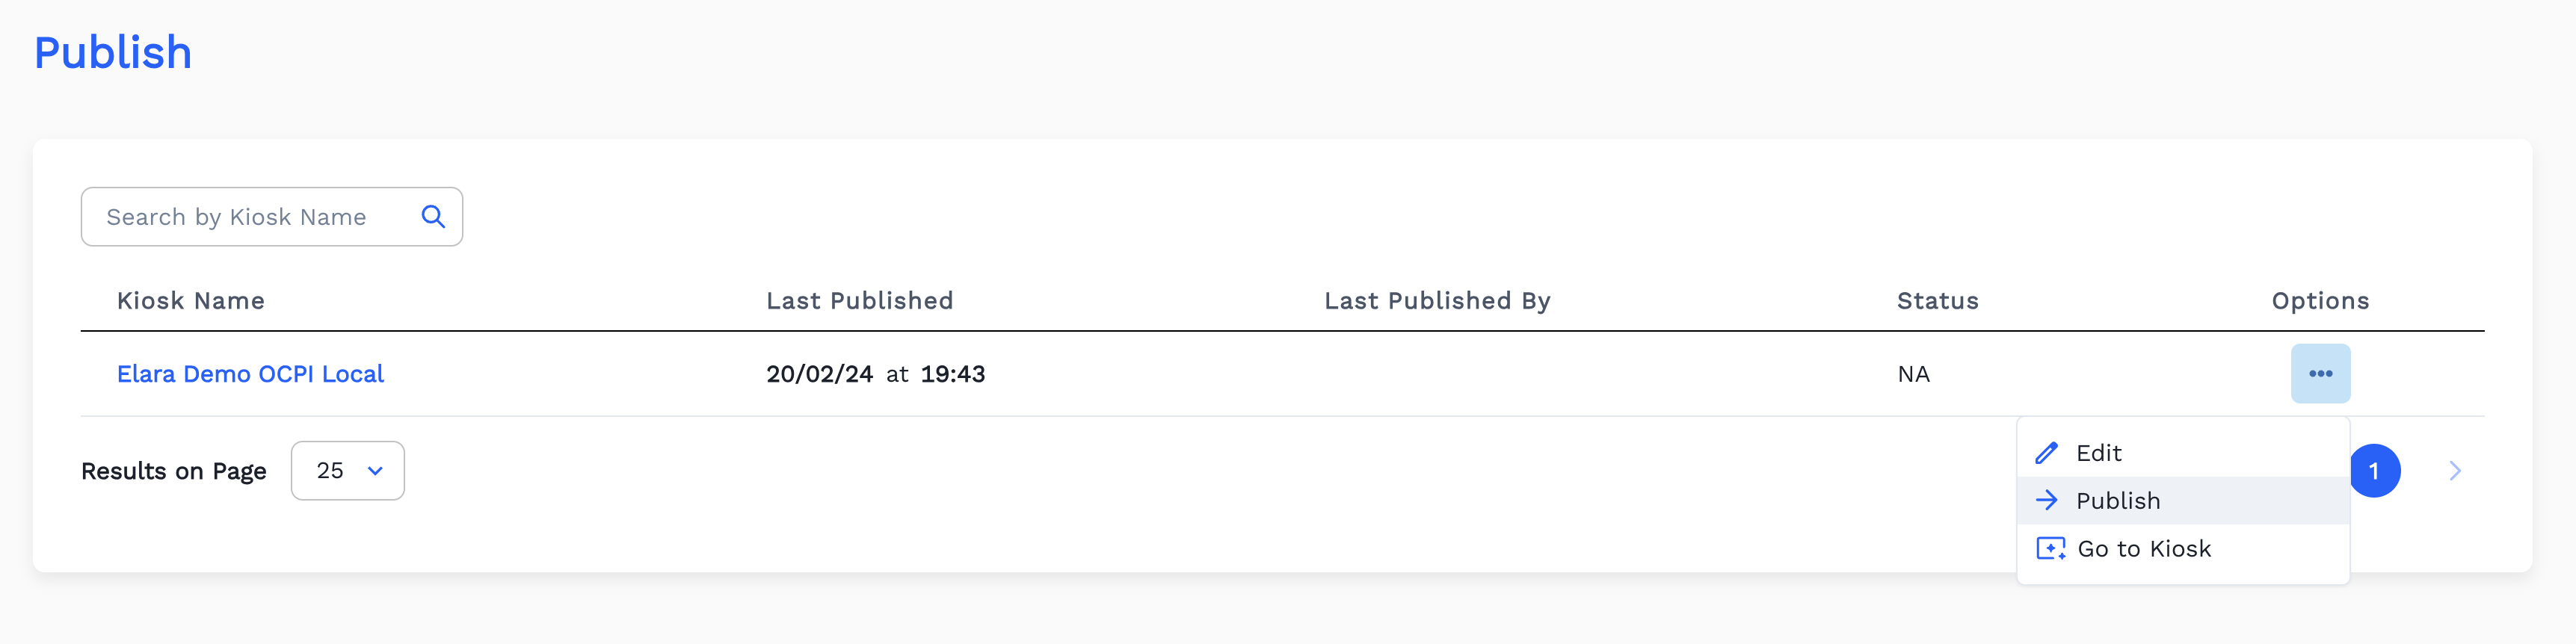This screenshot has width=2576, height=644.
Task: Click the Options column header
Action: [2320, 300]
